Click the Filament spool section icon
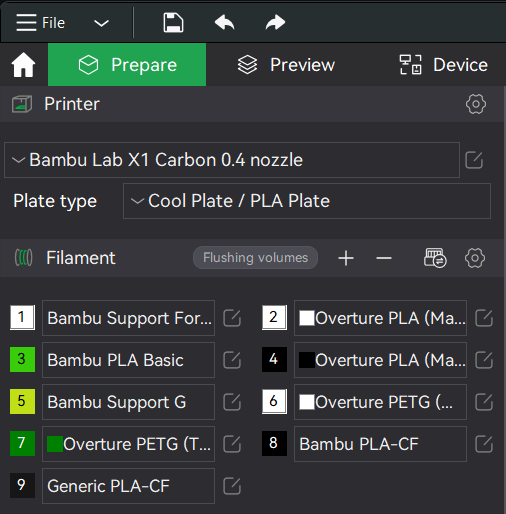Viewport: 506px width, 514px height. [24, 258]
